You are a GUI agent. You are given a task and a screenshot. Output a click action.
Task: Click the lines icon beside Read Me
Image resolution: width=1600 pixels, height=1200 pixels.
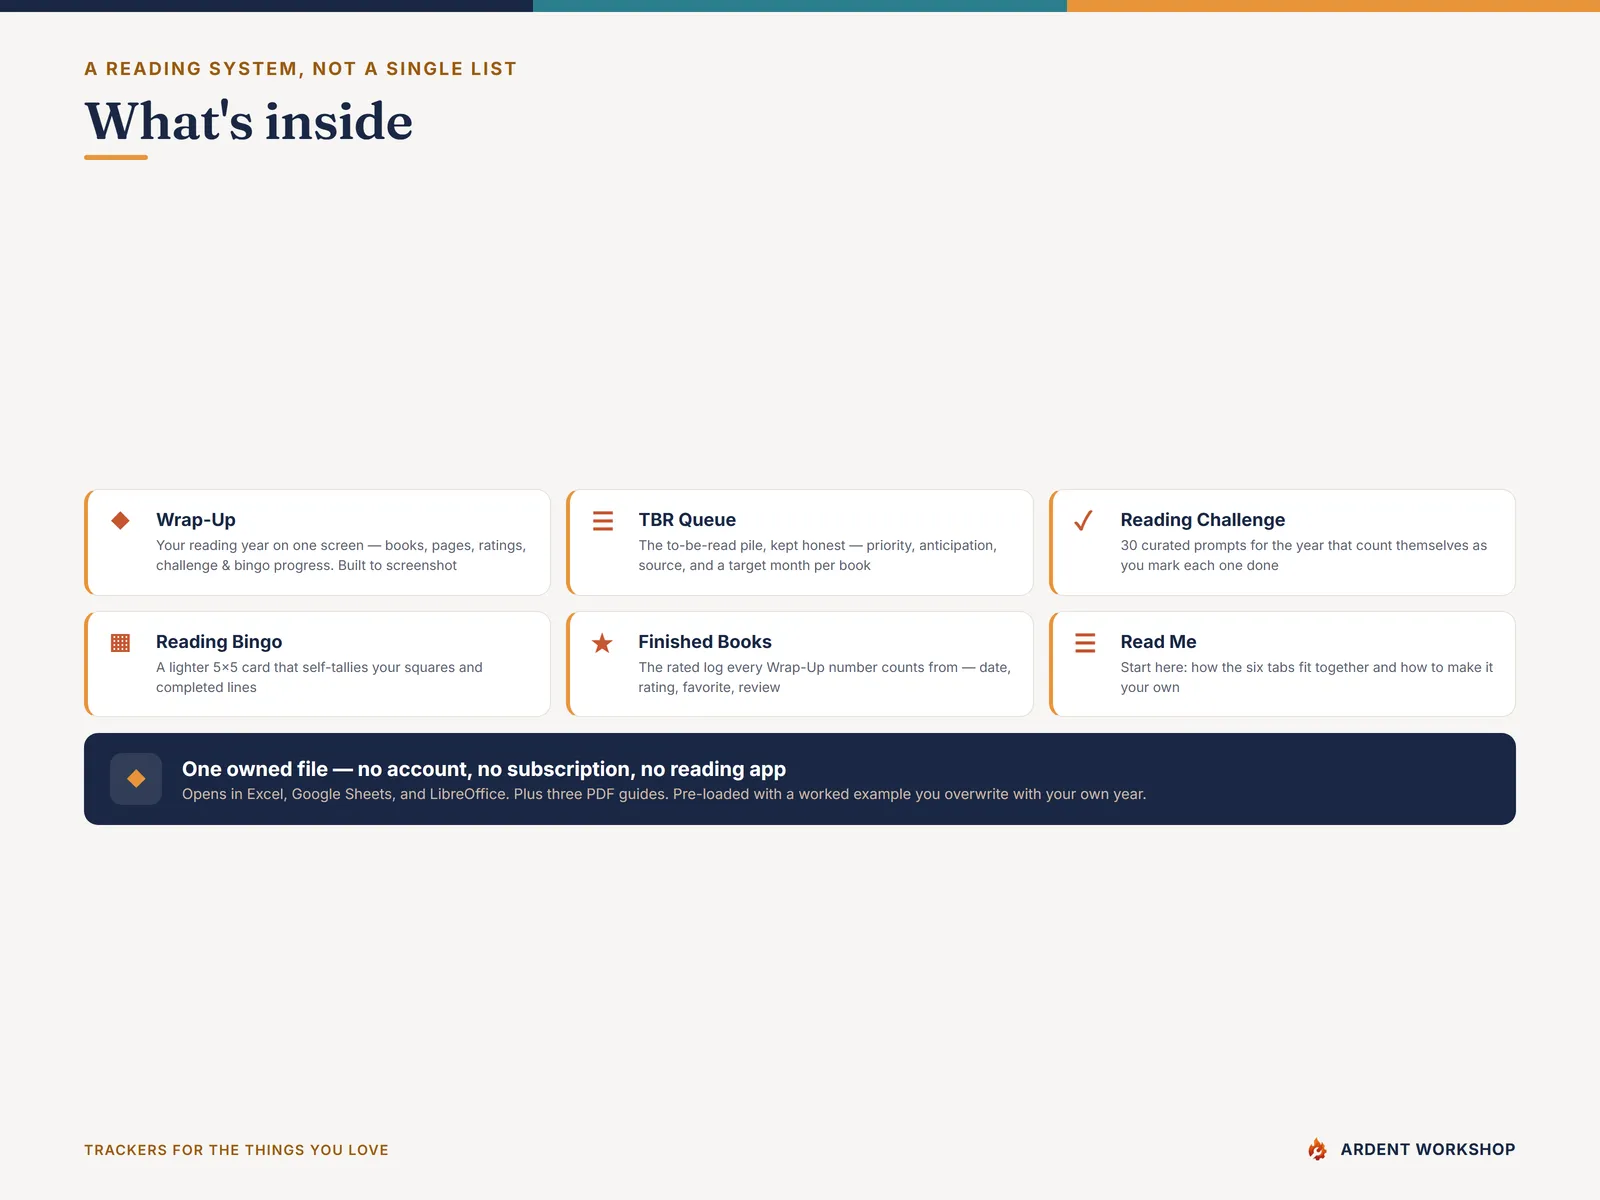tap(1085, 643)
